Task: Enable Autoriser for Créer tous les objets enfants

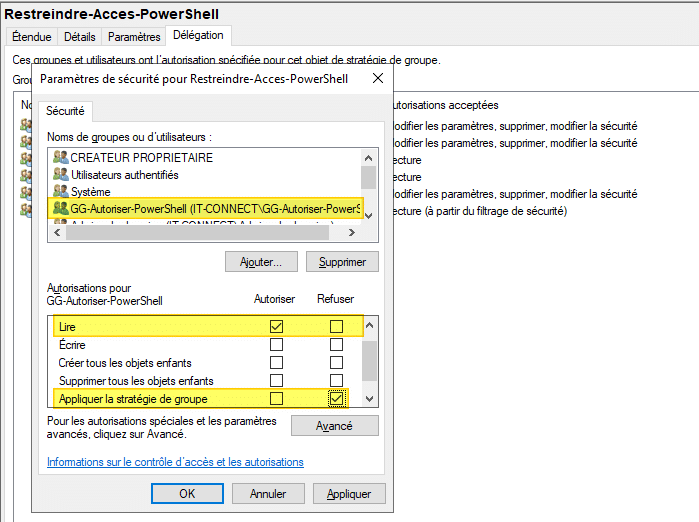Action: pyautogui.click(x=277, y=362)
